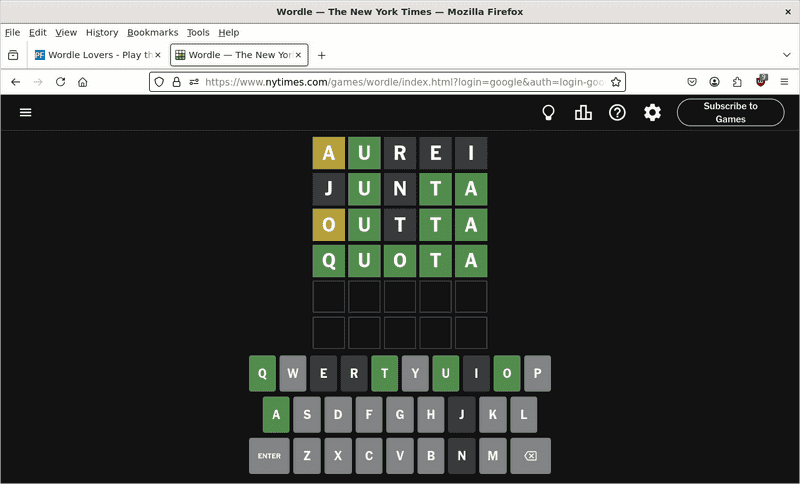Tap the W key on the on-screen keyboard
The height and width of the screenshot is (484, 800).
293,373
